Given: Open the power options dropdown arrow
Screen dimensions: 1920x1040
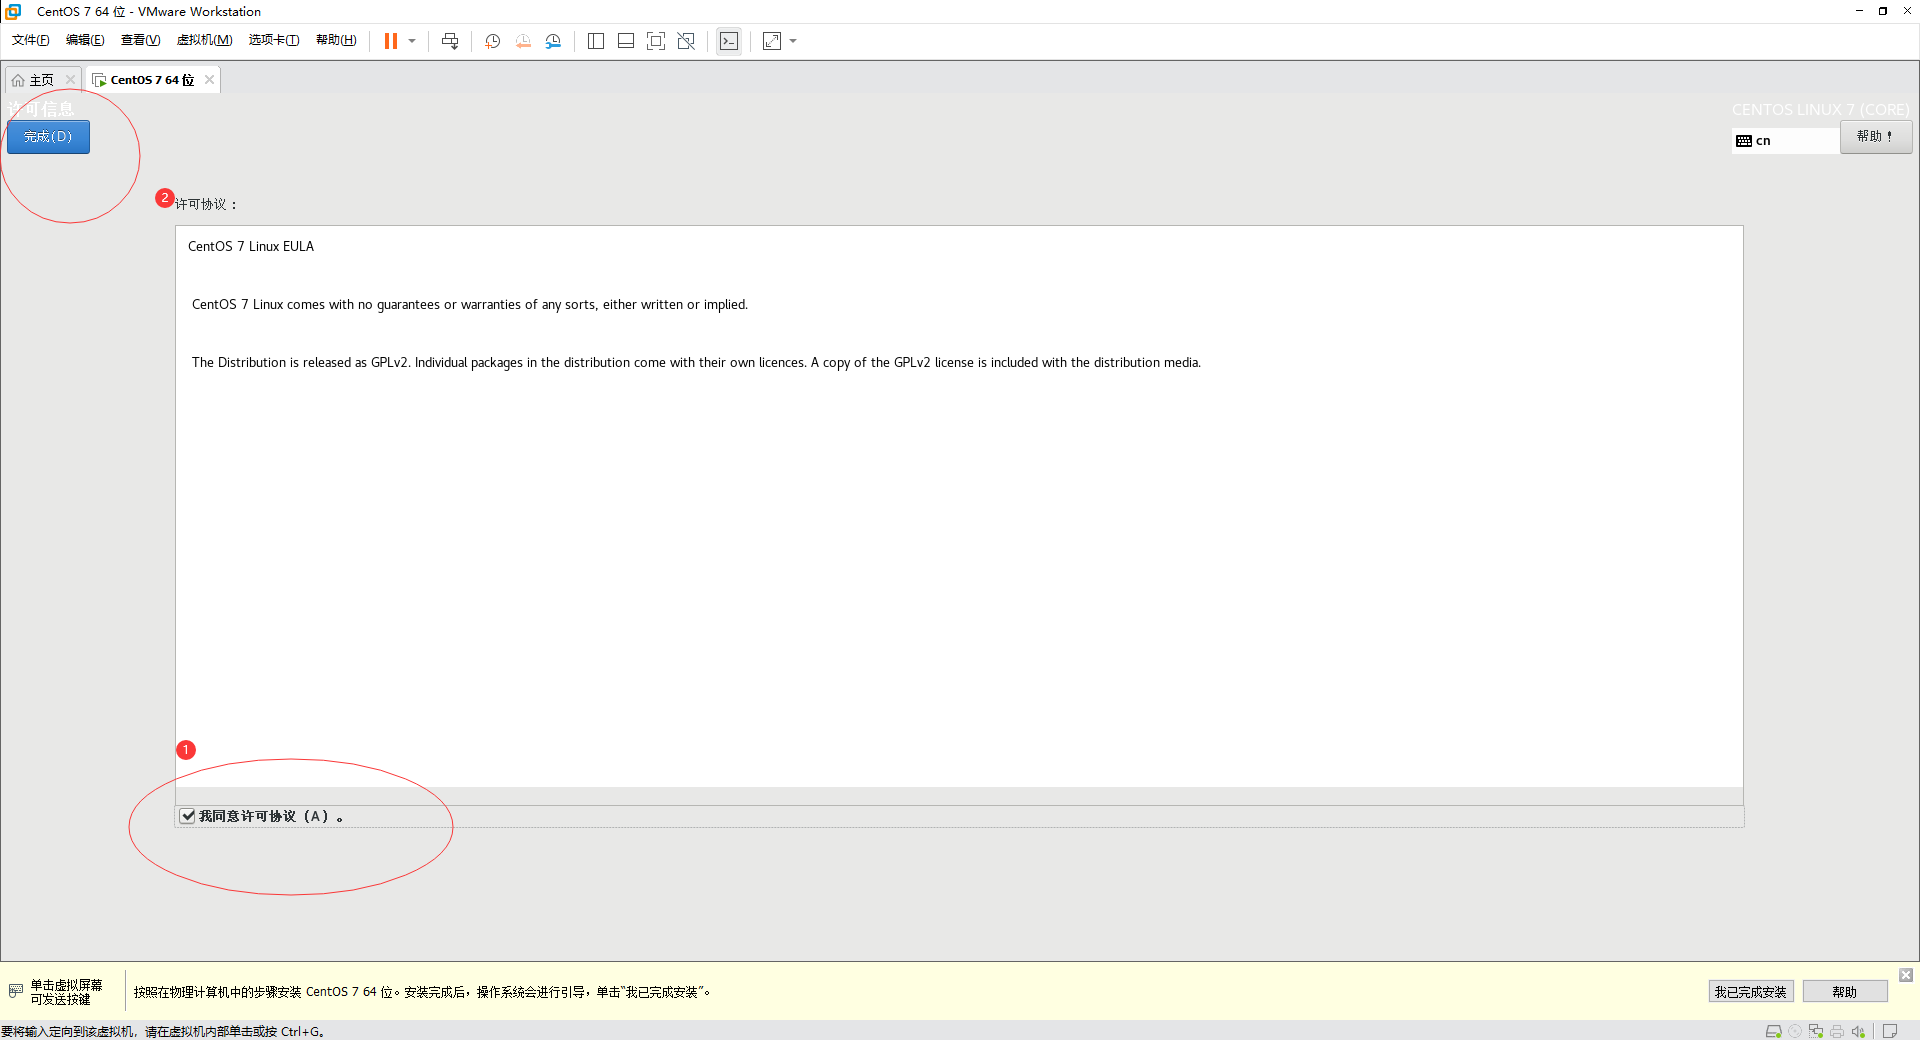Looking at the screenshot, I should coord(412,41).
